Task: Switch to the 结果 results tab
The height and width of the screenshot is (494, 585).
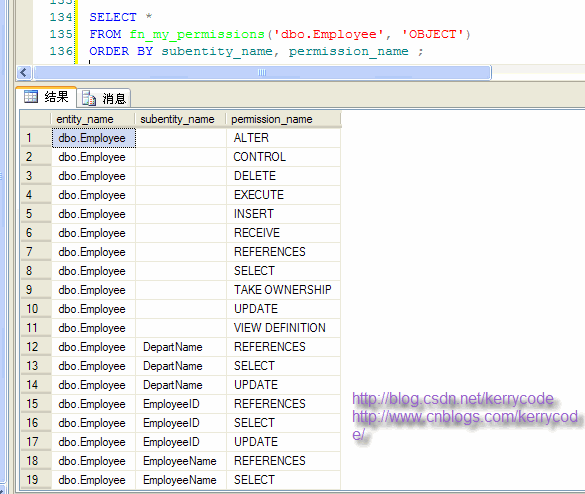Action: pyautogui.click(x=46, y=97)
